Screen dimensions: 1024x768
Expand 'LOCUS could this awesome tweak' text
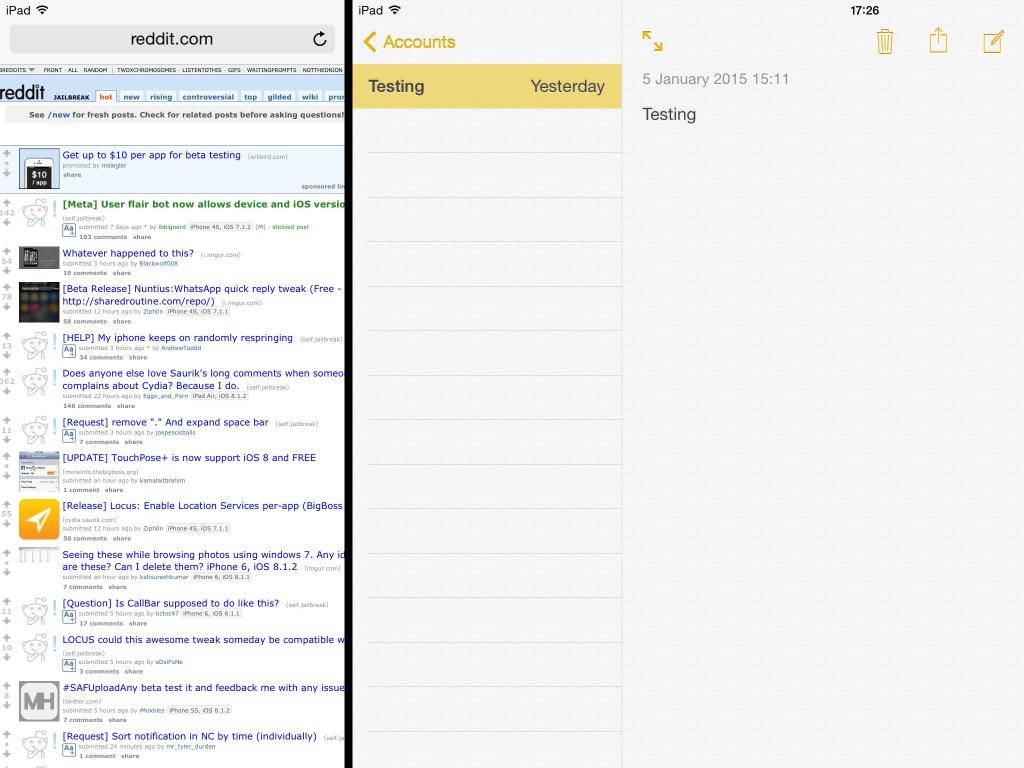click(69, 665)
